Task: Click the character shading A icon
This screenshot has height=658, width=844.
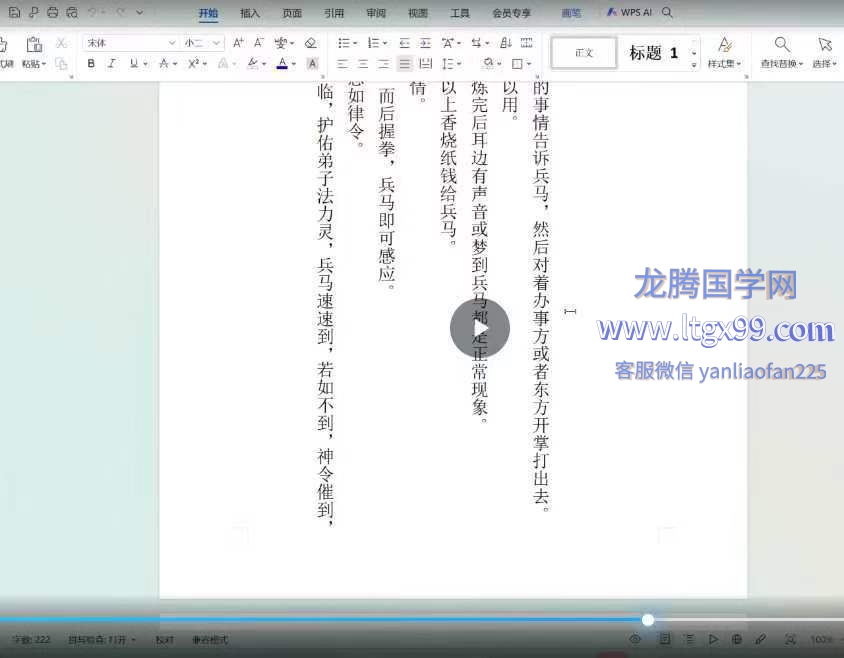Action: pos(312,63)
